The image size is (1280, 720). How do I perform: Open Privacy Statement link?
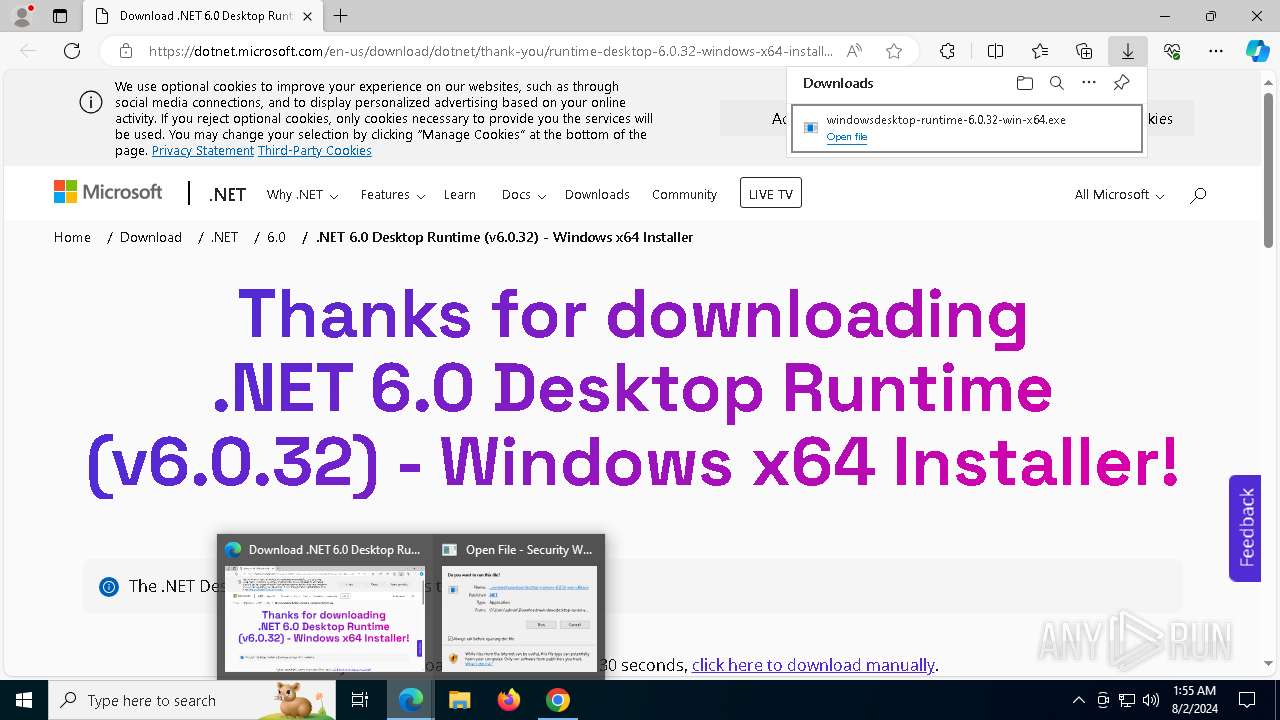point(203,151)
